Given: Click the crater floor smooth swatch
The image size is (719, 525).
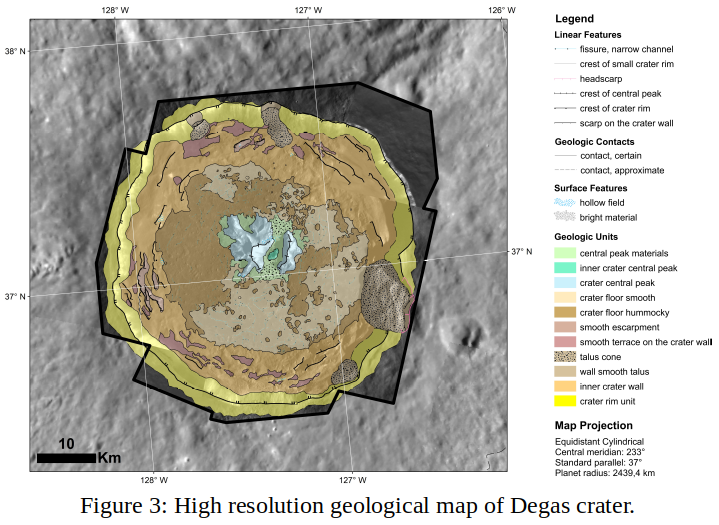Looking at the screenshot, I should point(565,298).
